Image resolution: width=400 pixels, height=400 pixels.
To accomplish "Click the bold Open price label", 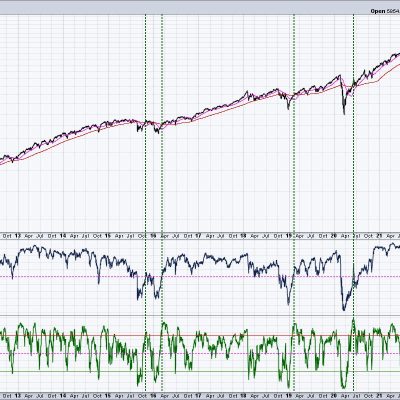I will (378, 11).
